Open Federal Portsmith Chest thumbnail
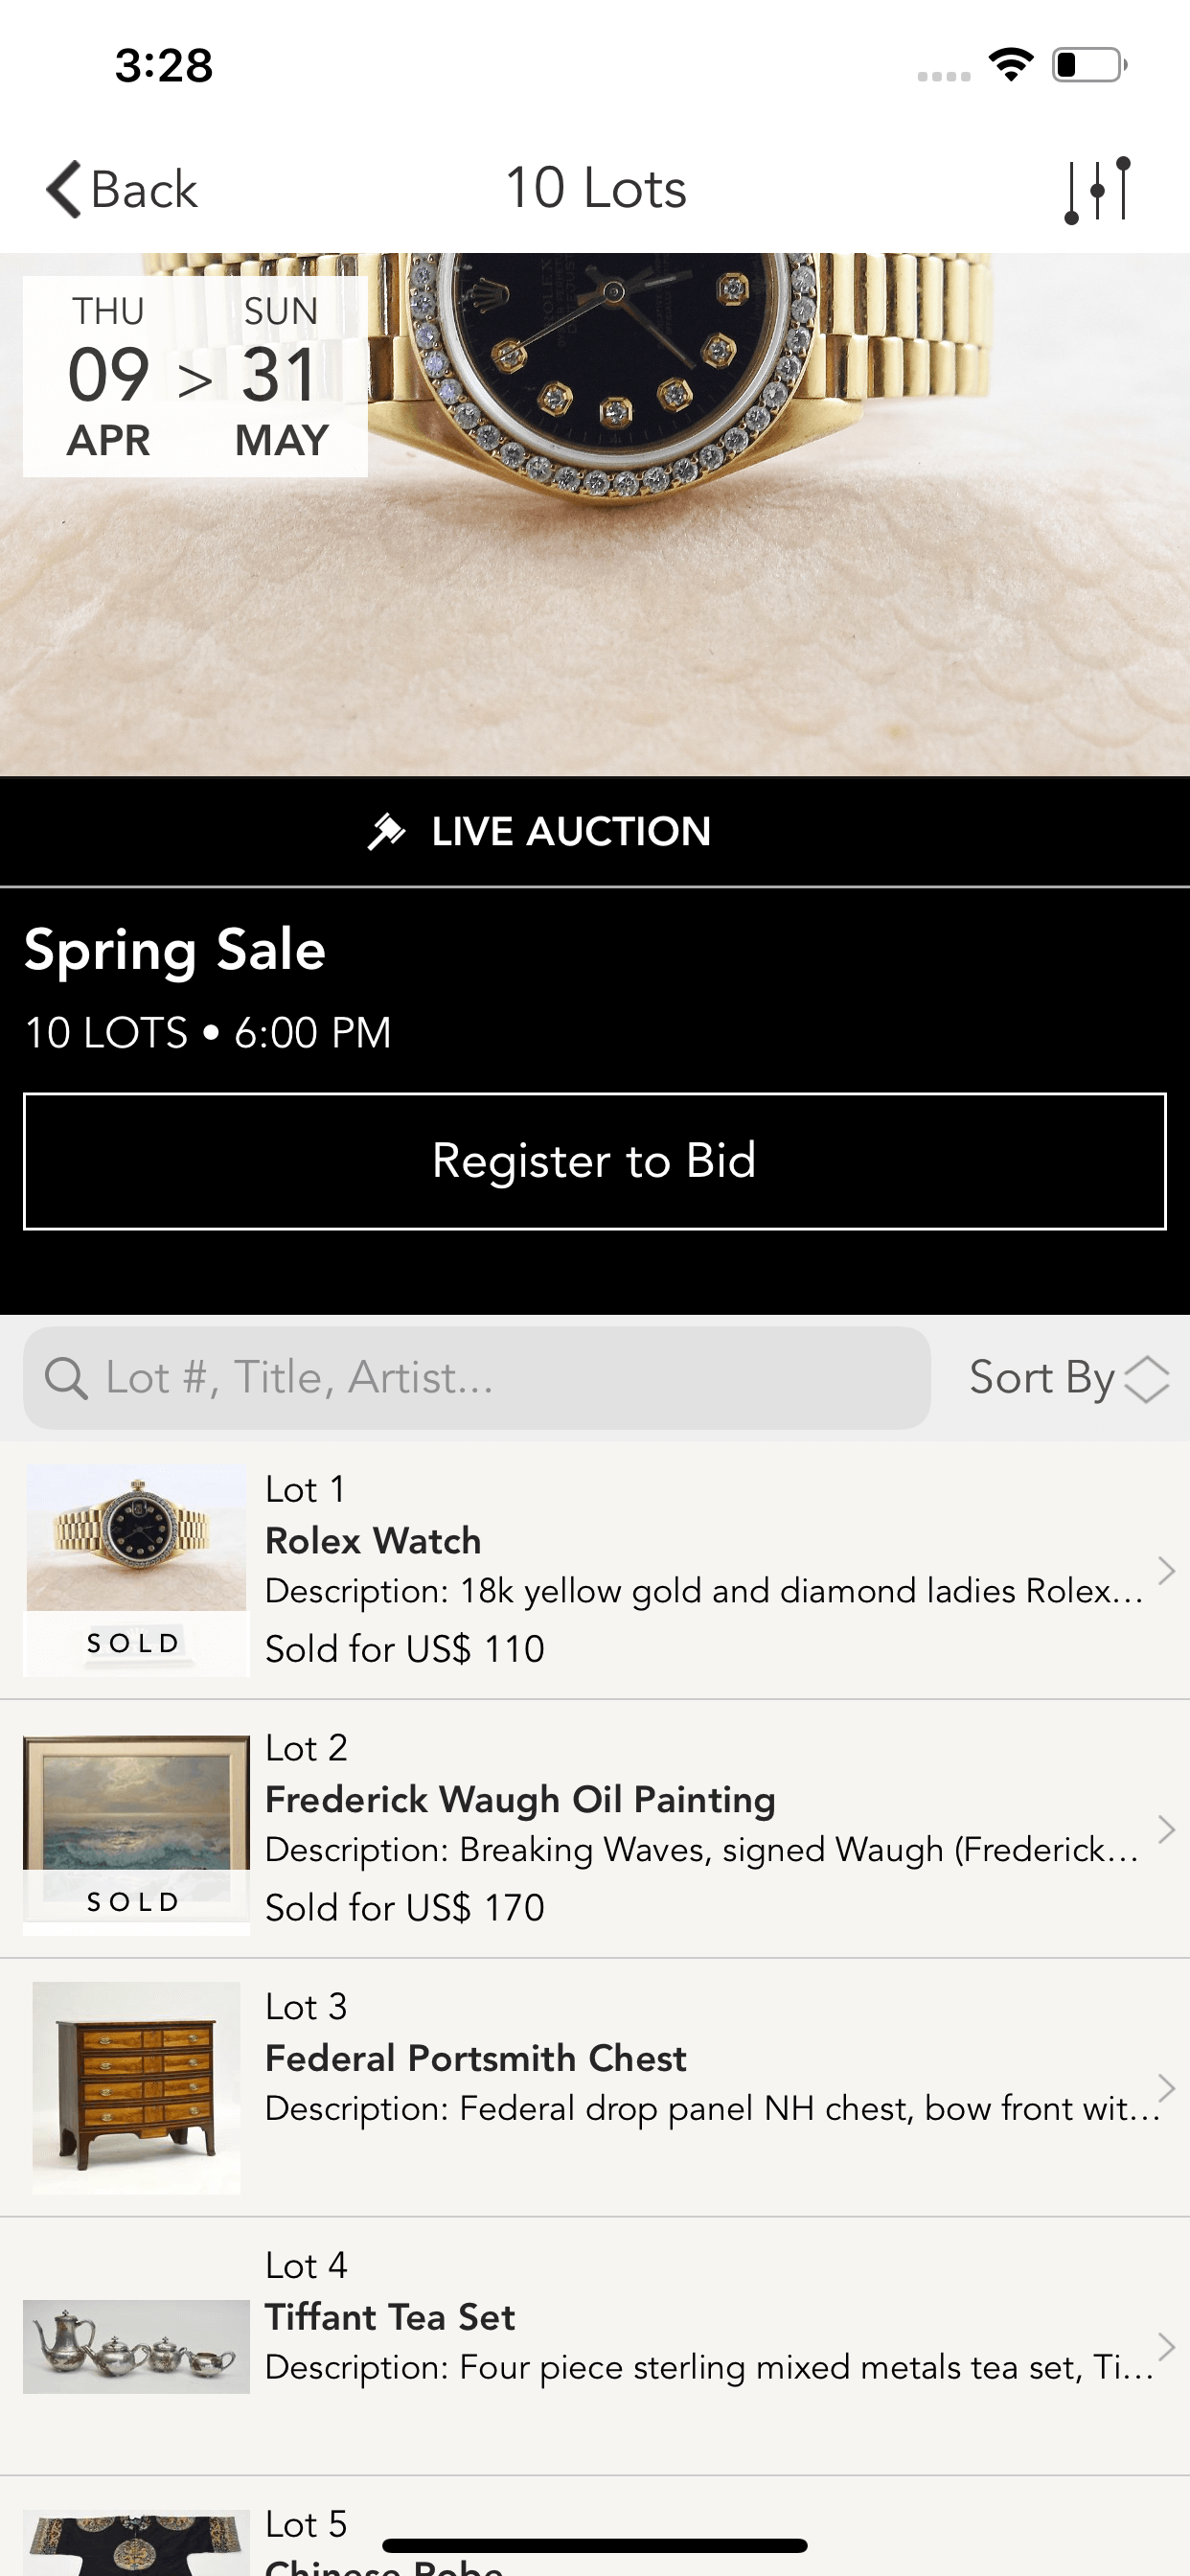The width and height of the screenshot is (1190, 2576). coord(136,2088)
